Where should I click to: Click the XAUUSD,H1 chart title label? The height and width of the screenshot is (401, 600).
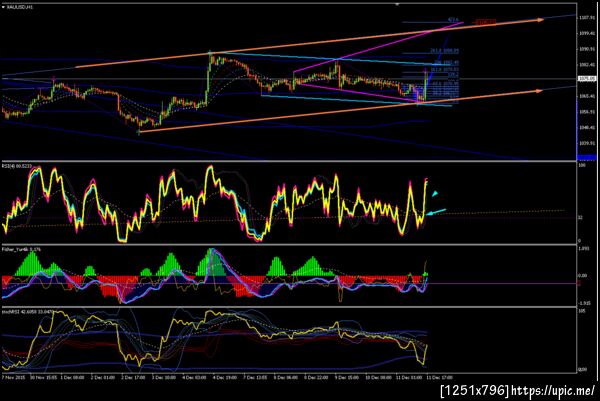(x=20, y=7)
